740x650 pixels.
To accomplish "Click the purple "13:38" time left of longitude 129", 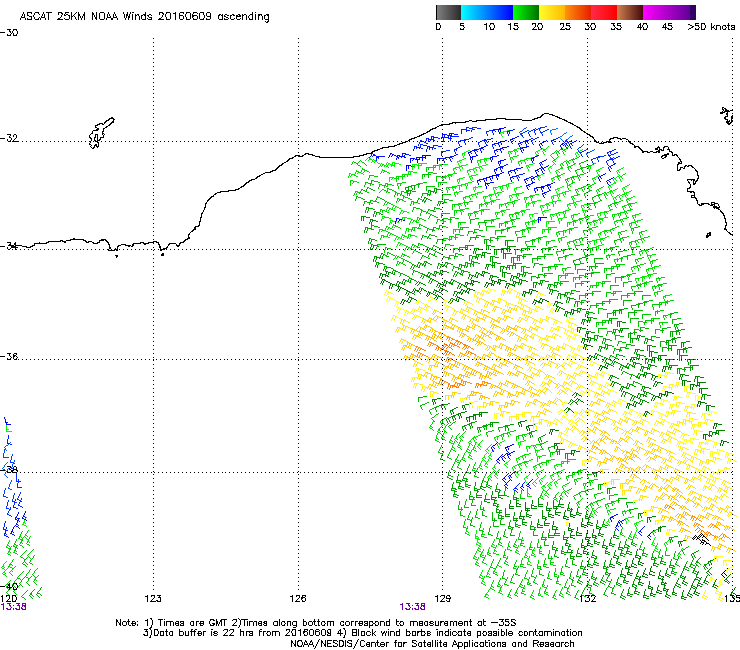I will pos(412,607).
